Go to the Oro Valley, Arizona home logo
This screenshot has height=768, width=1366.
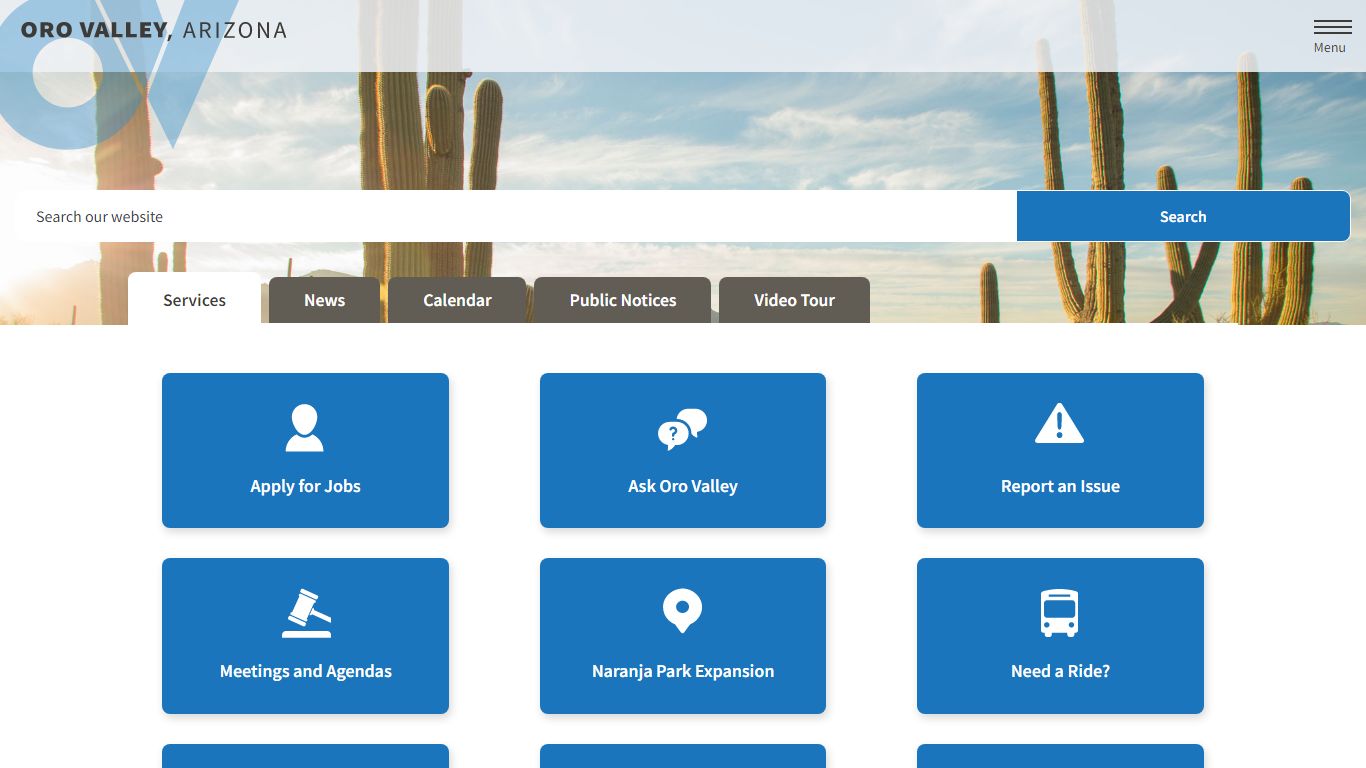coord(154,30)
